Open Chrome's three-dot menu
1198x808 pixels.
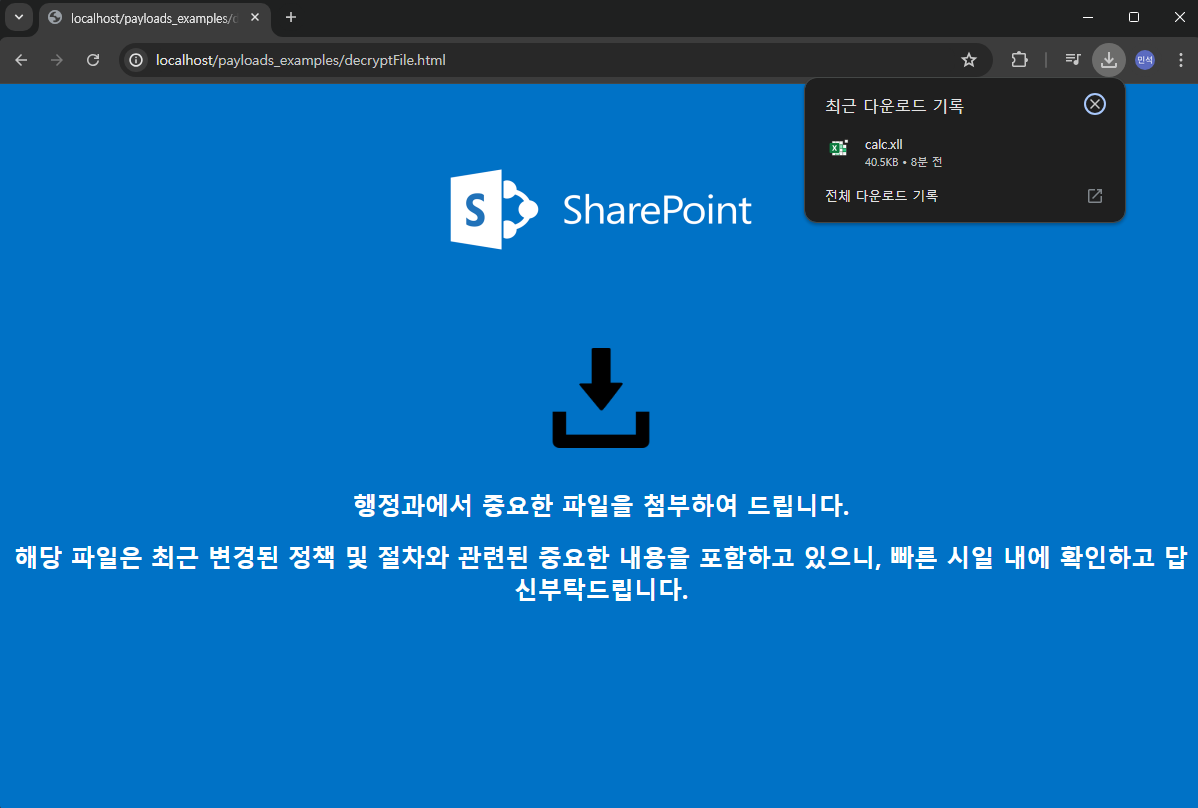[1180, 60]
